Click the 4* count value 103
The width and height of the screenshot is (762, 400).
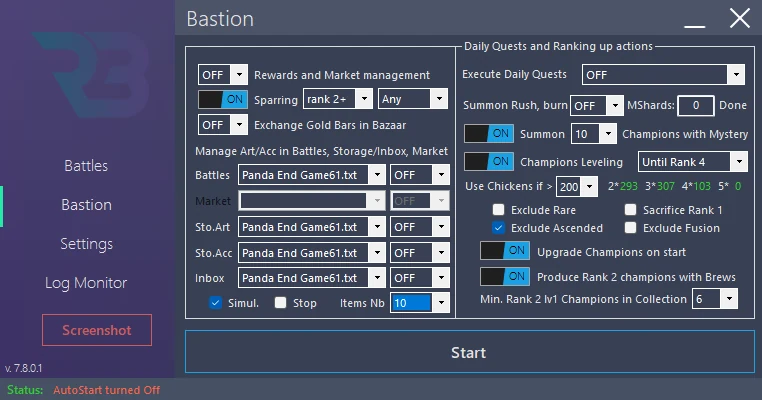pos(702,187)
